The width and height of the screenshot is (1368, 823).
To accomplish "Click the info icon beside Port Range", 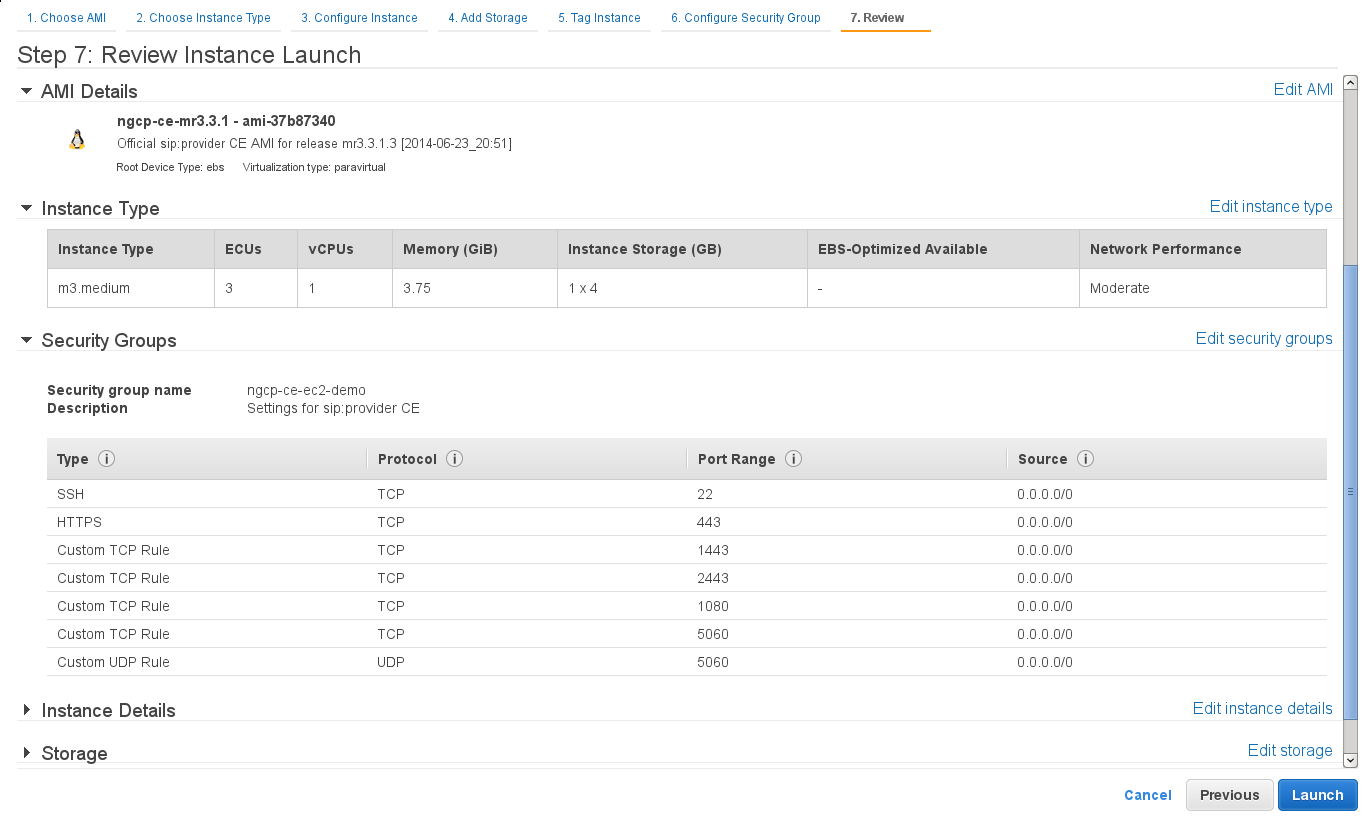I will coord(793,459).
